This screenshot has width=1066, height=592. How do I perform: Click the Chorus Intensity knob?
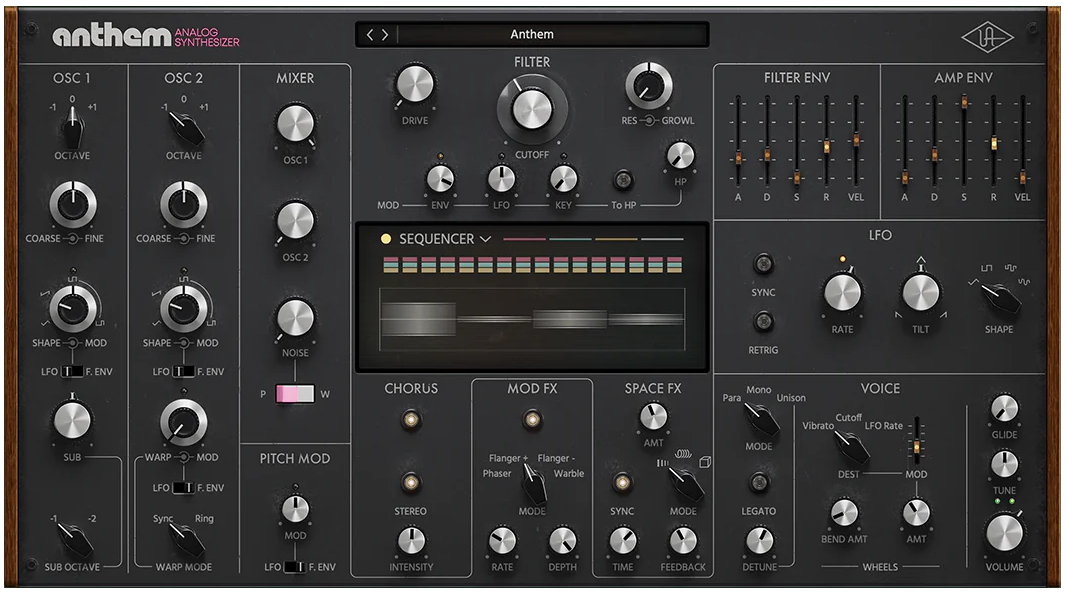(x=411, y=542)
